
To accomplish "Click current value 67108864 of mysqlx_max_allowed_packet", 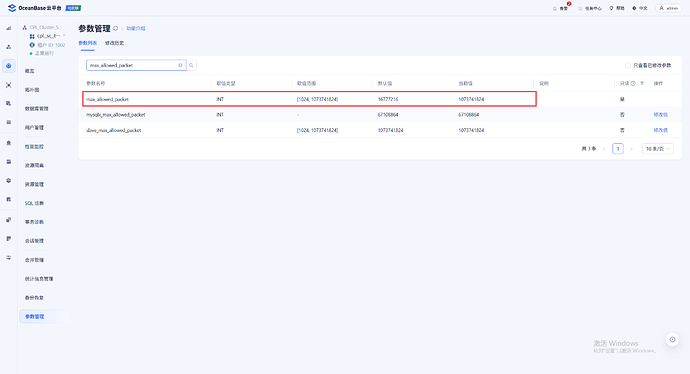I will click(x=469, y=115).
